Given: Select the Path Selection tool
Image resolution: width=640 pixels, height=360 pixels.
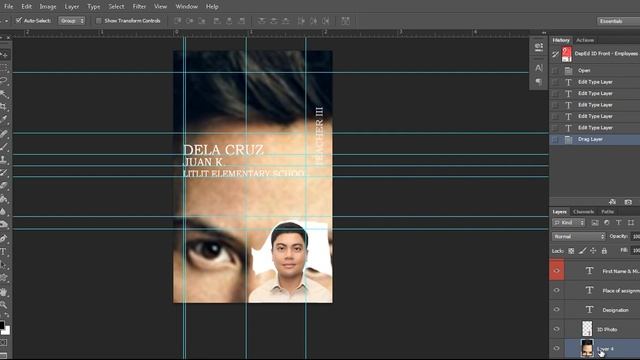Looking at the screenshot, I should click(4, 265).
